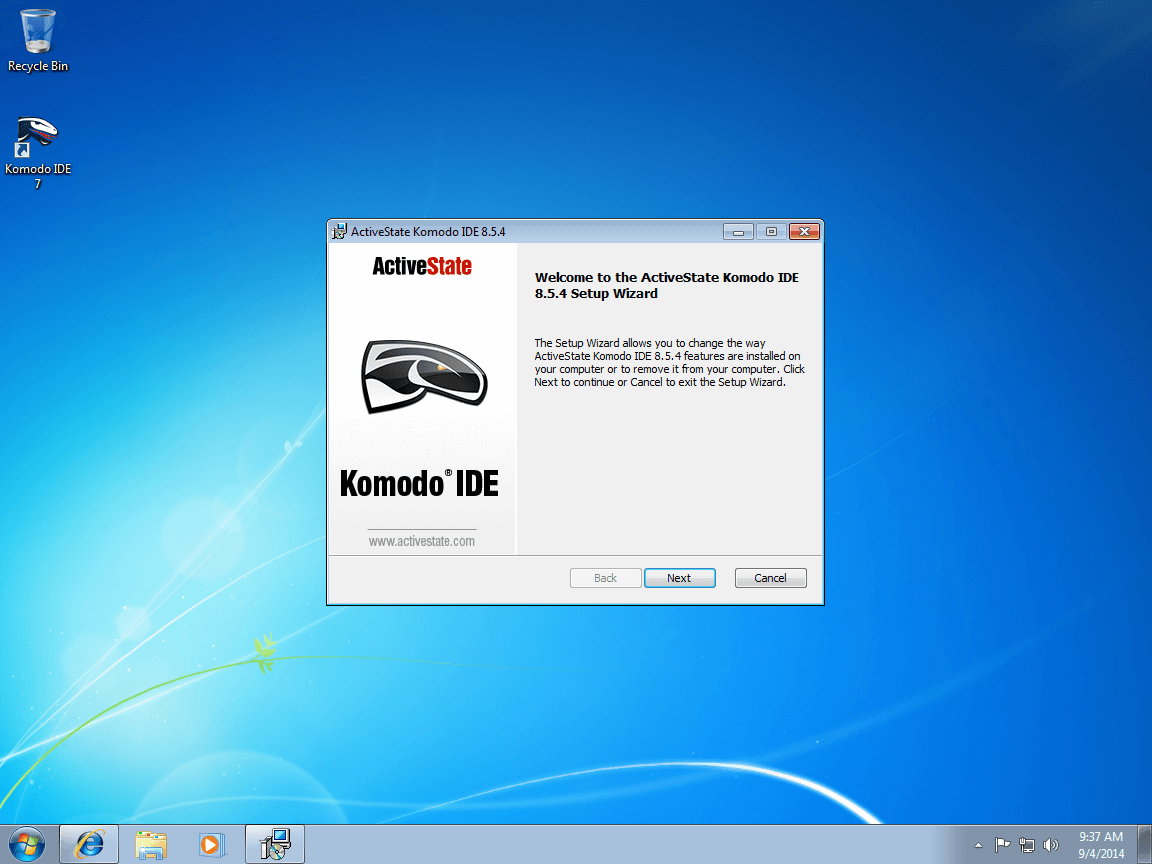
Task: Open the network status tray icon
Action: pos(1027,846)
